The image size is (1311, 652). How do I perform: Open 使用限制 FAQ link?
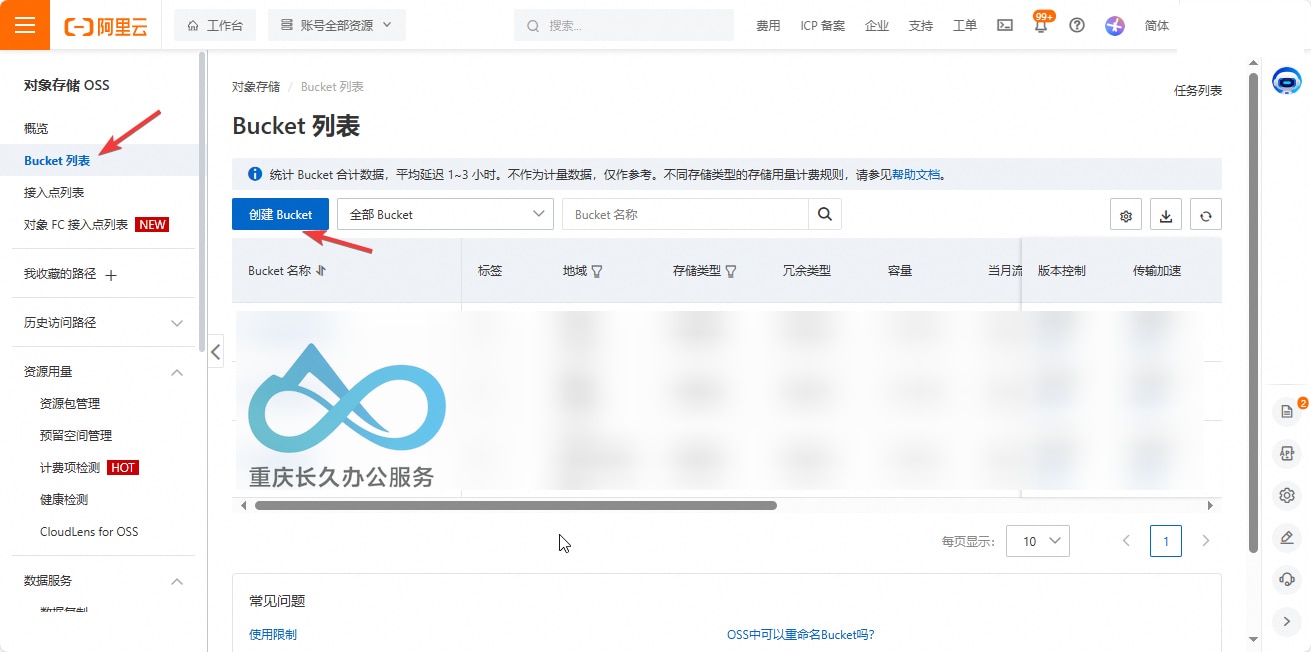(x=273, y=635)
